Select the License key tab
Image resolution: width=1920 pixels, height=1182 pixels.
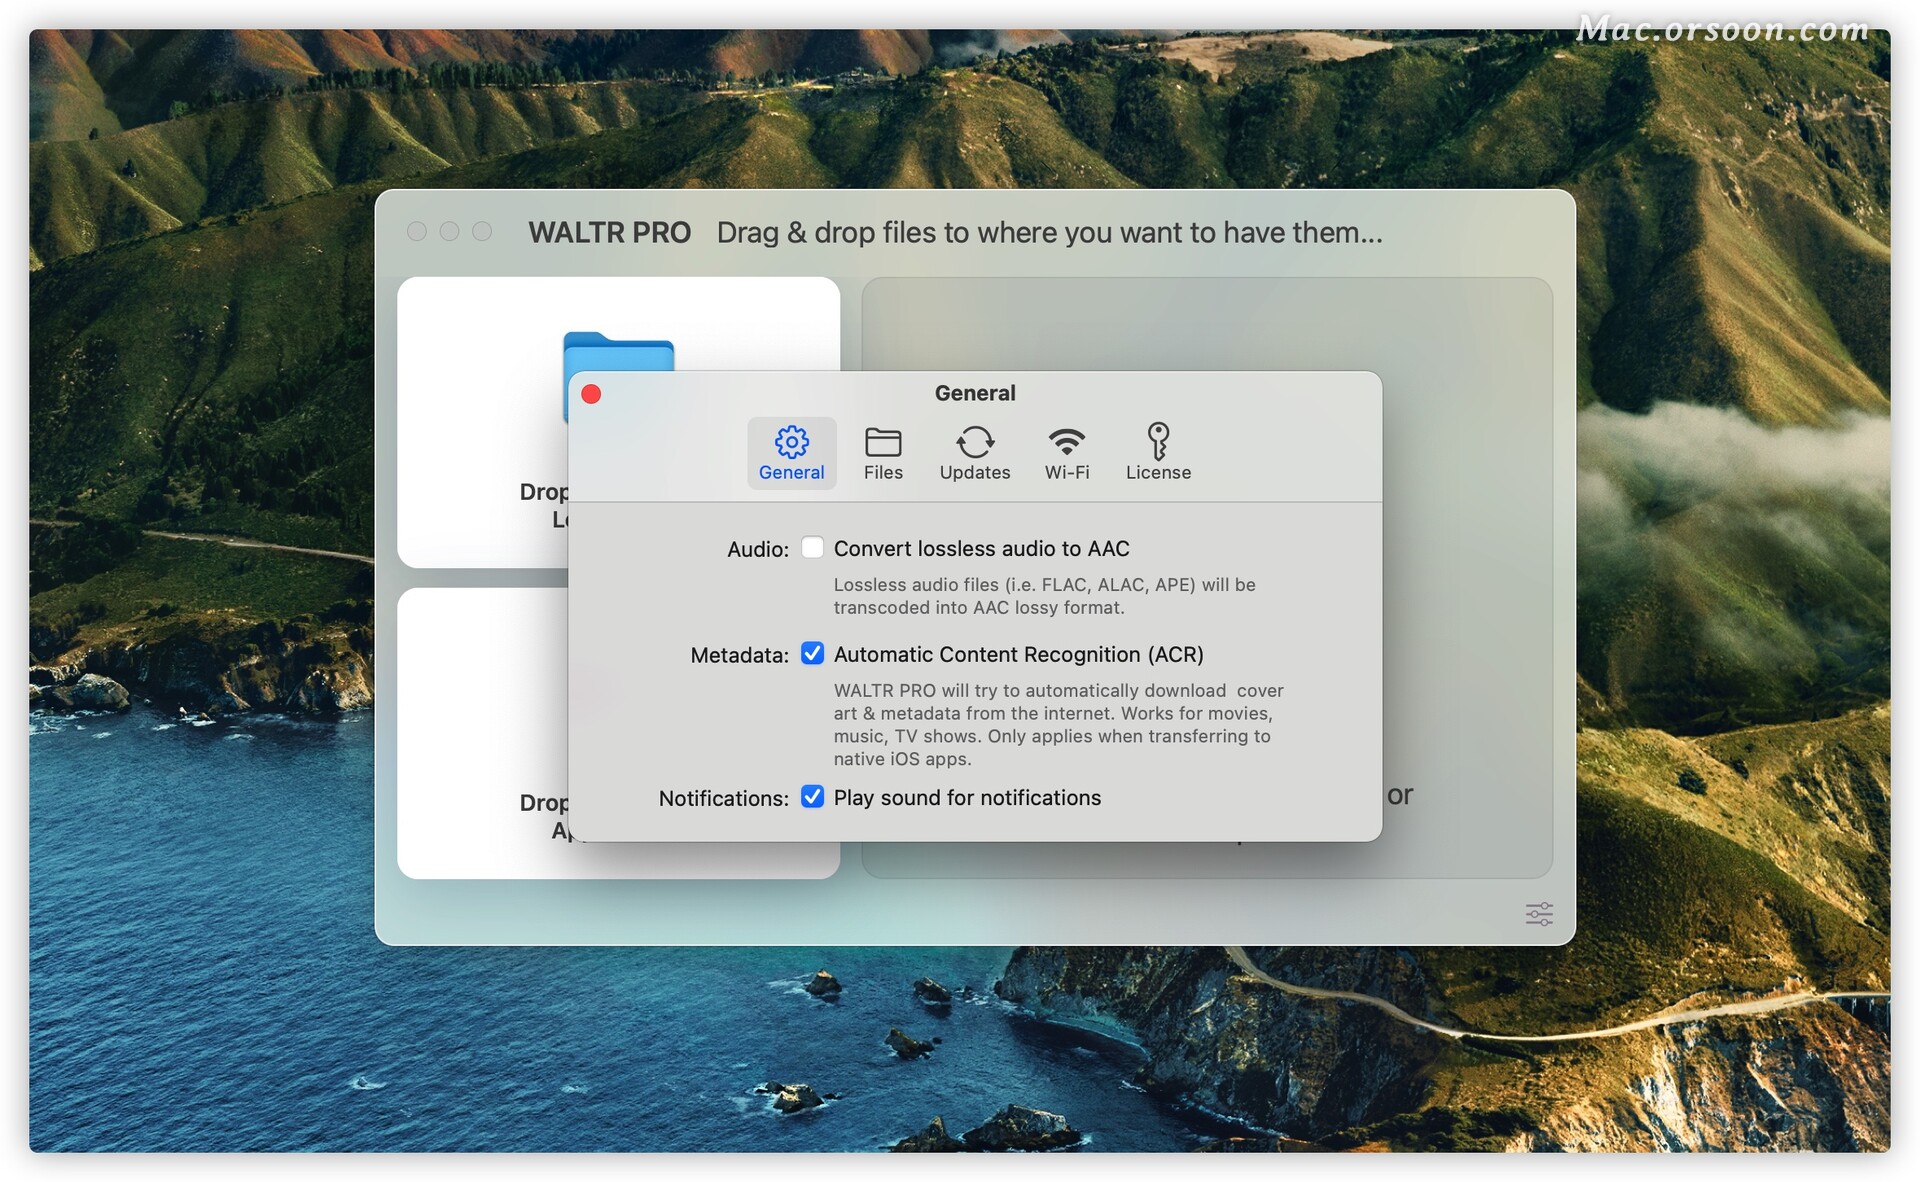(x=1157, y=452)
